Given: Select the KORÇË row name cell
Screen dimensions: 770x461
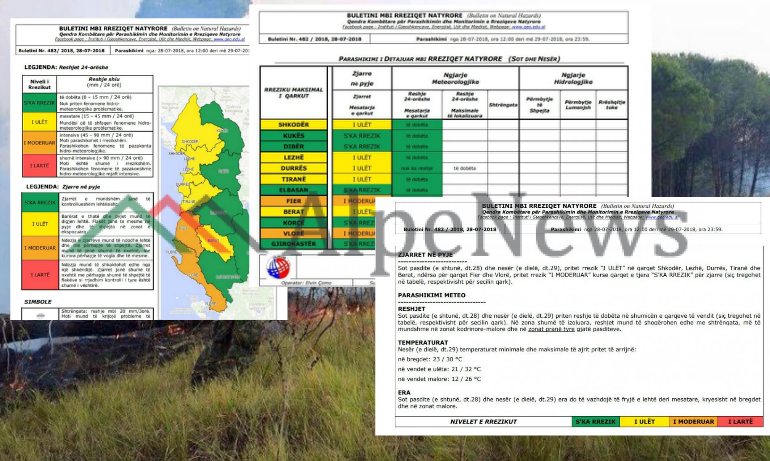Looking at the screenshot, I should (294, 222).
